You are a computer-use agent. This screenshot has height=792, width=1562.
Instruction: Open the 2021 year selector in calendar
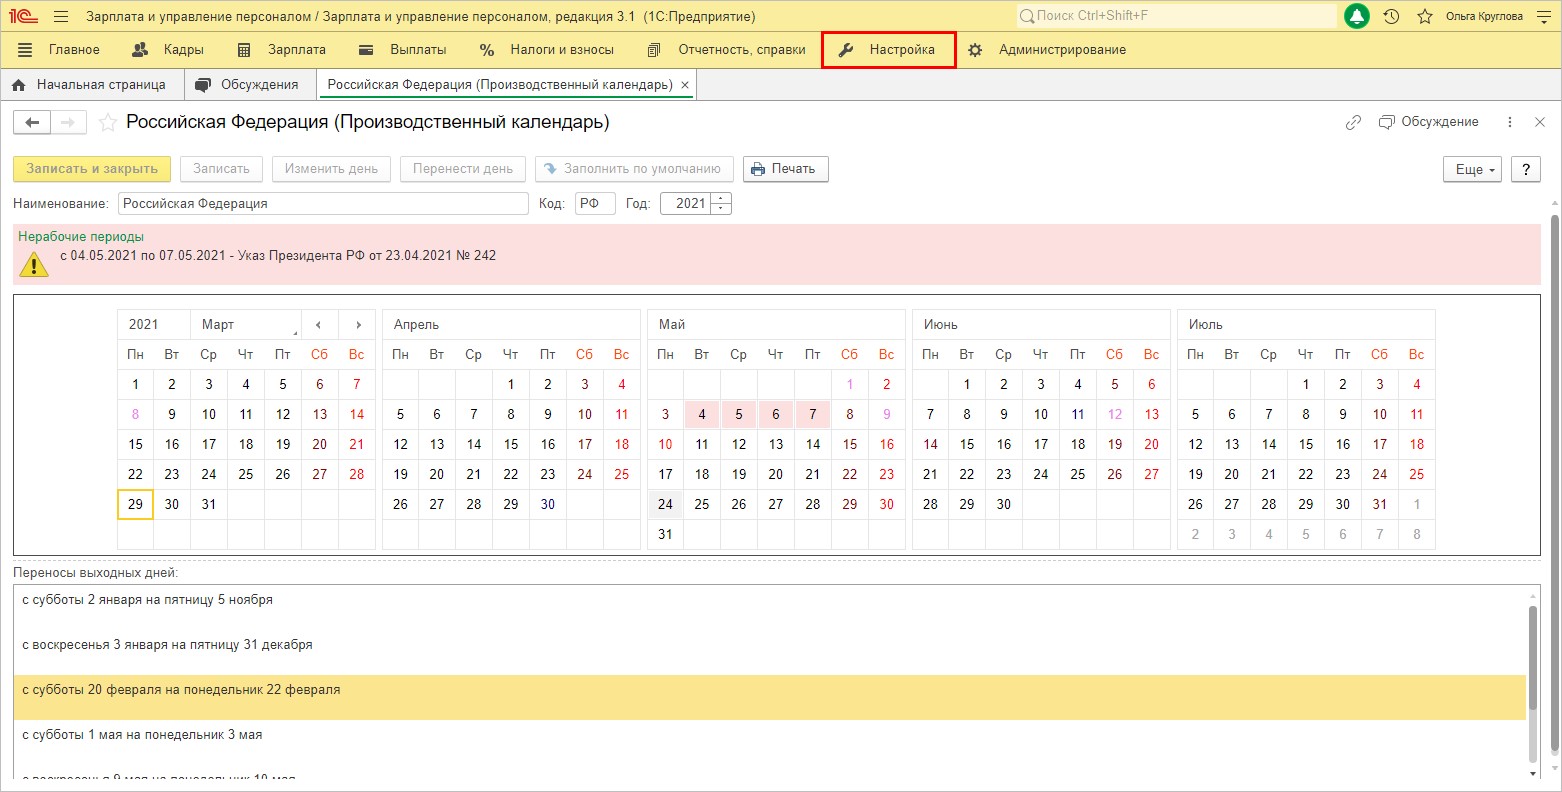(153, 324)
